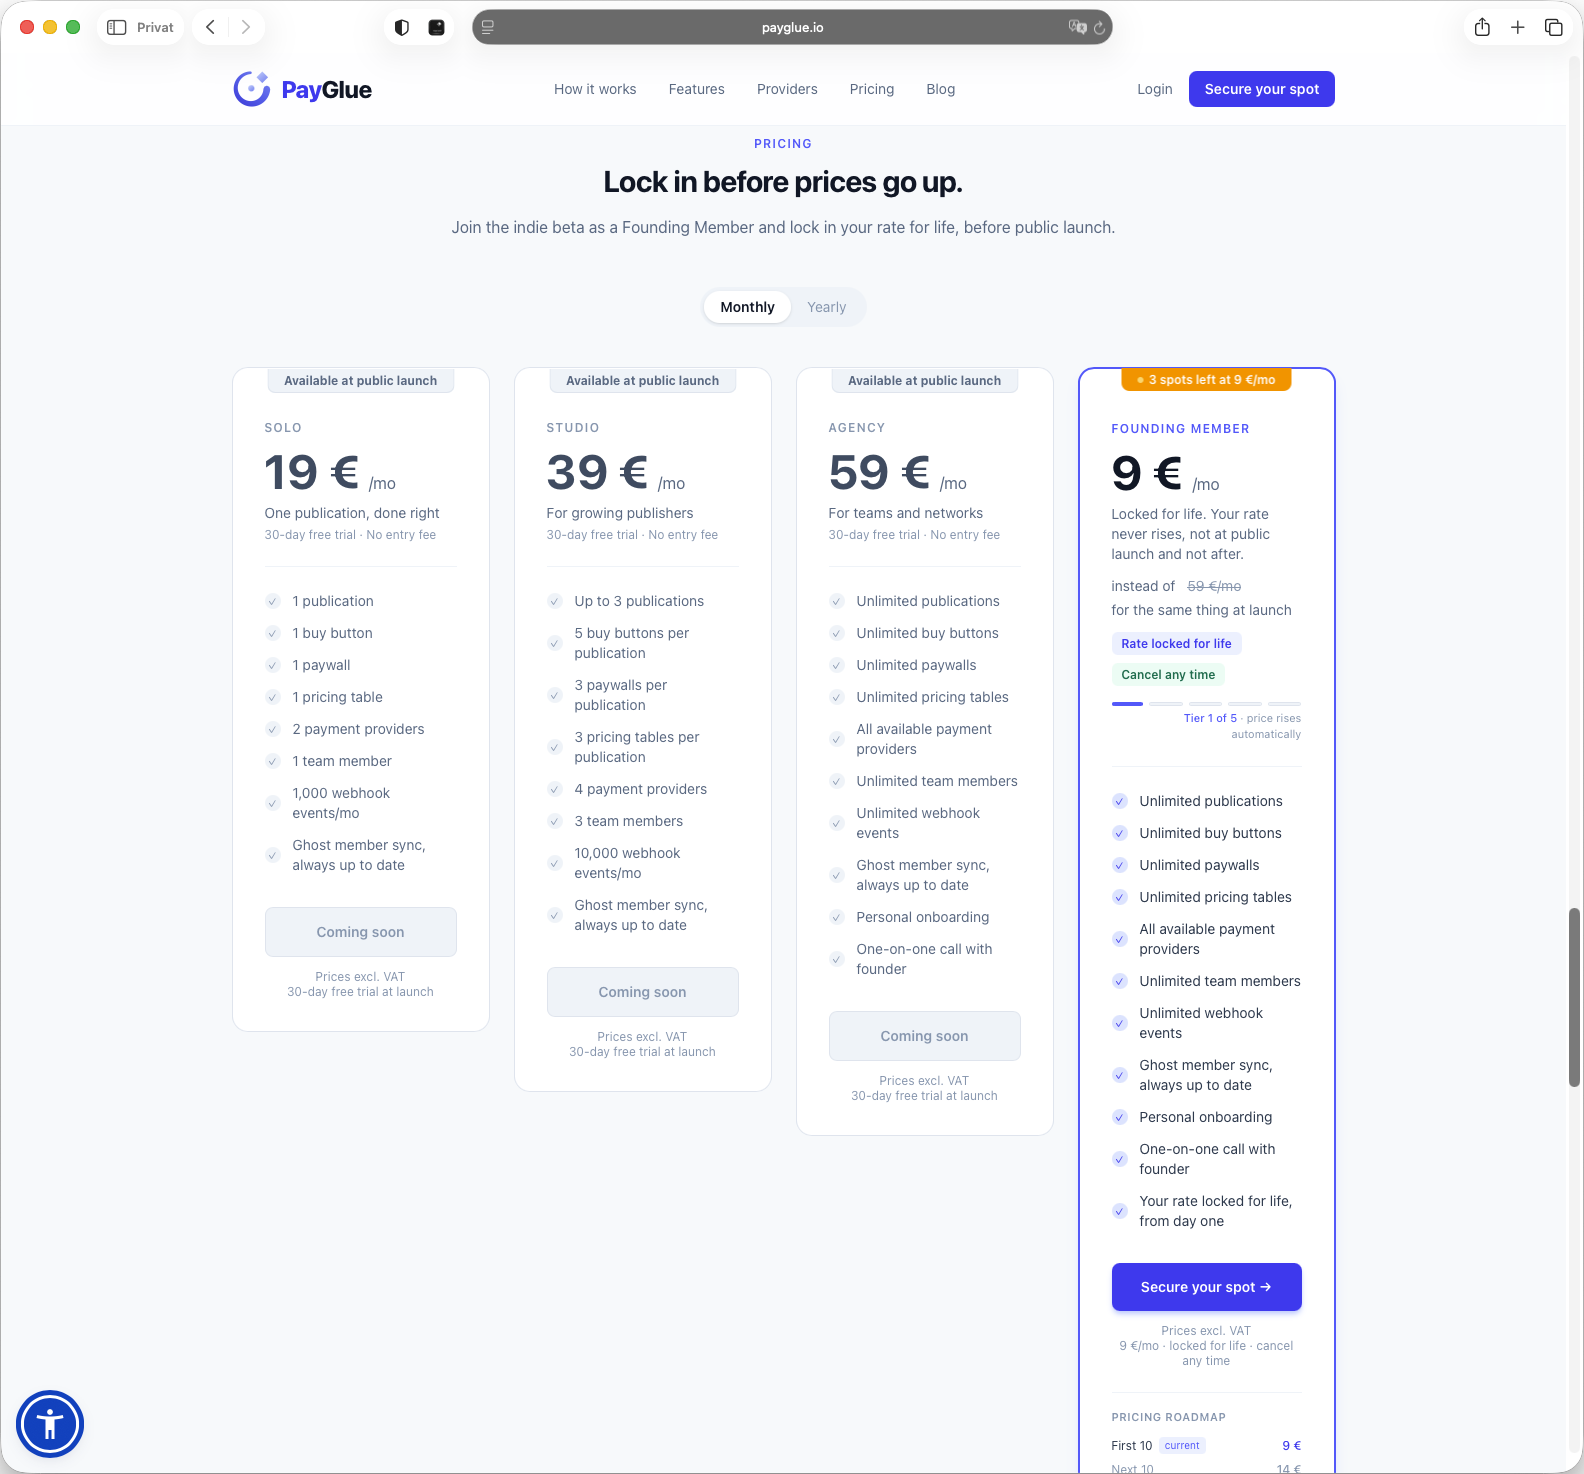
Task: Switch billing to Yearly
Action: point(827,307)
